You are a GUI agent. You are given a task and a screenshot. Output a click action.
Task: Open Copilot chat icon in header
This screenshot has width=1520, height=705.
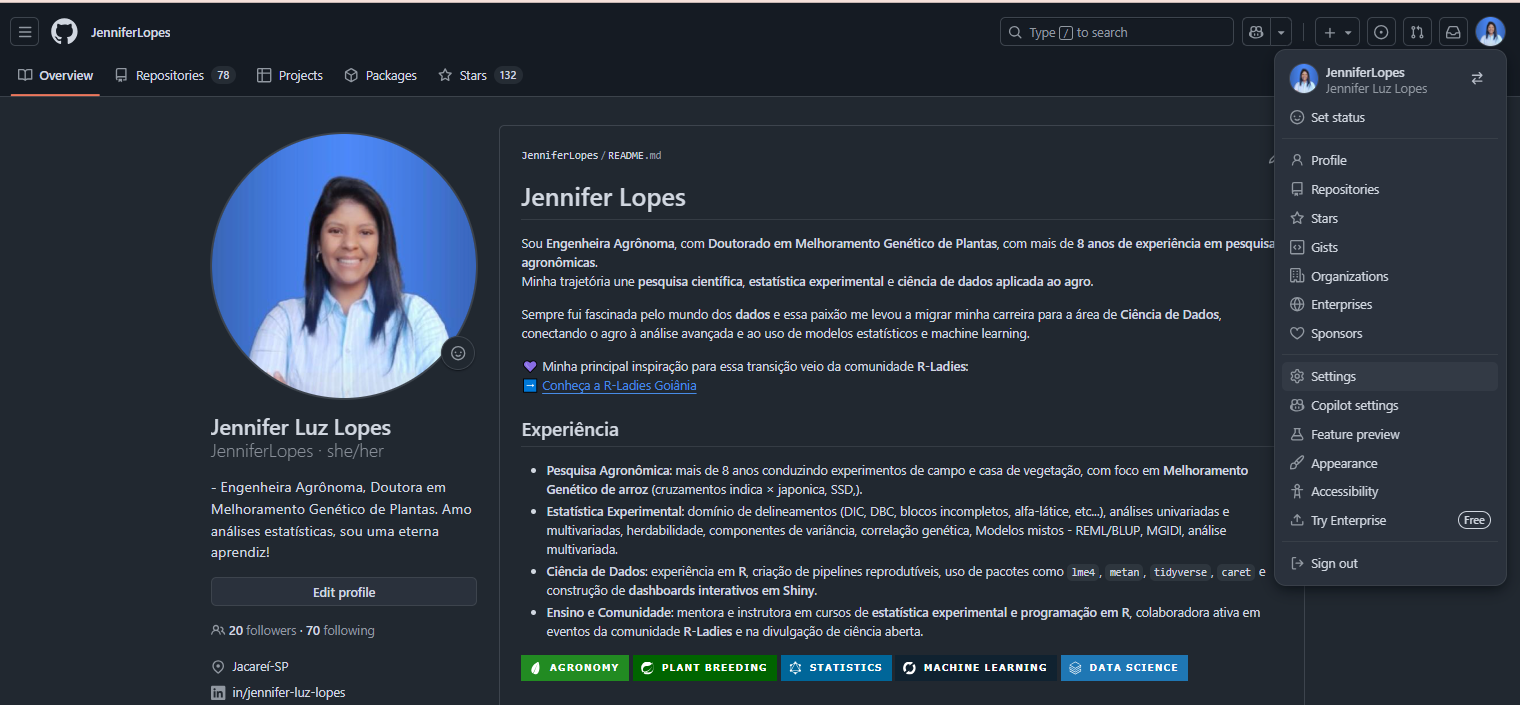1255,32
